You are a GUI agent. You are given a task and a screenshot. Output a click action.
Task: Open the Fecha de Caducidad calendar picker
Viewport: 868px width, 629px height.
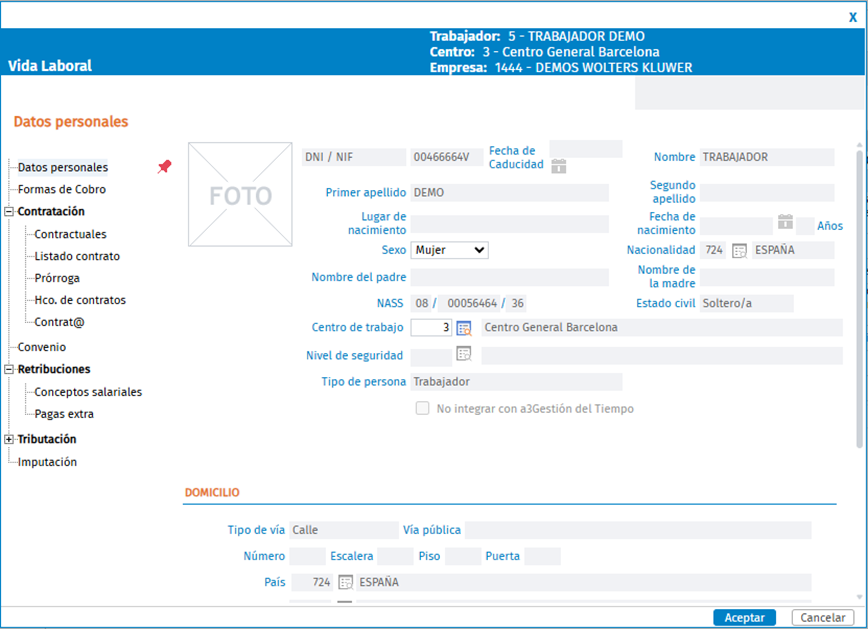tap(559, 166)
